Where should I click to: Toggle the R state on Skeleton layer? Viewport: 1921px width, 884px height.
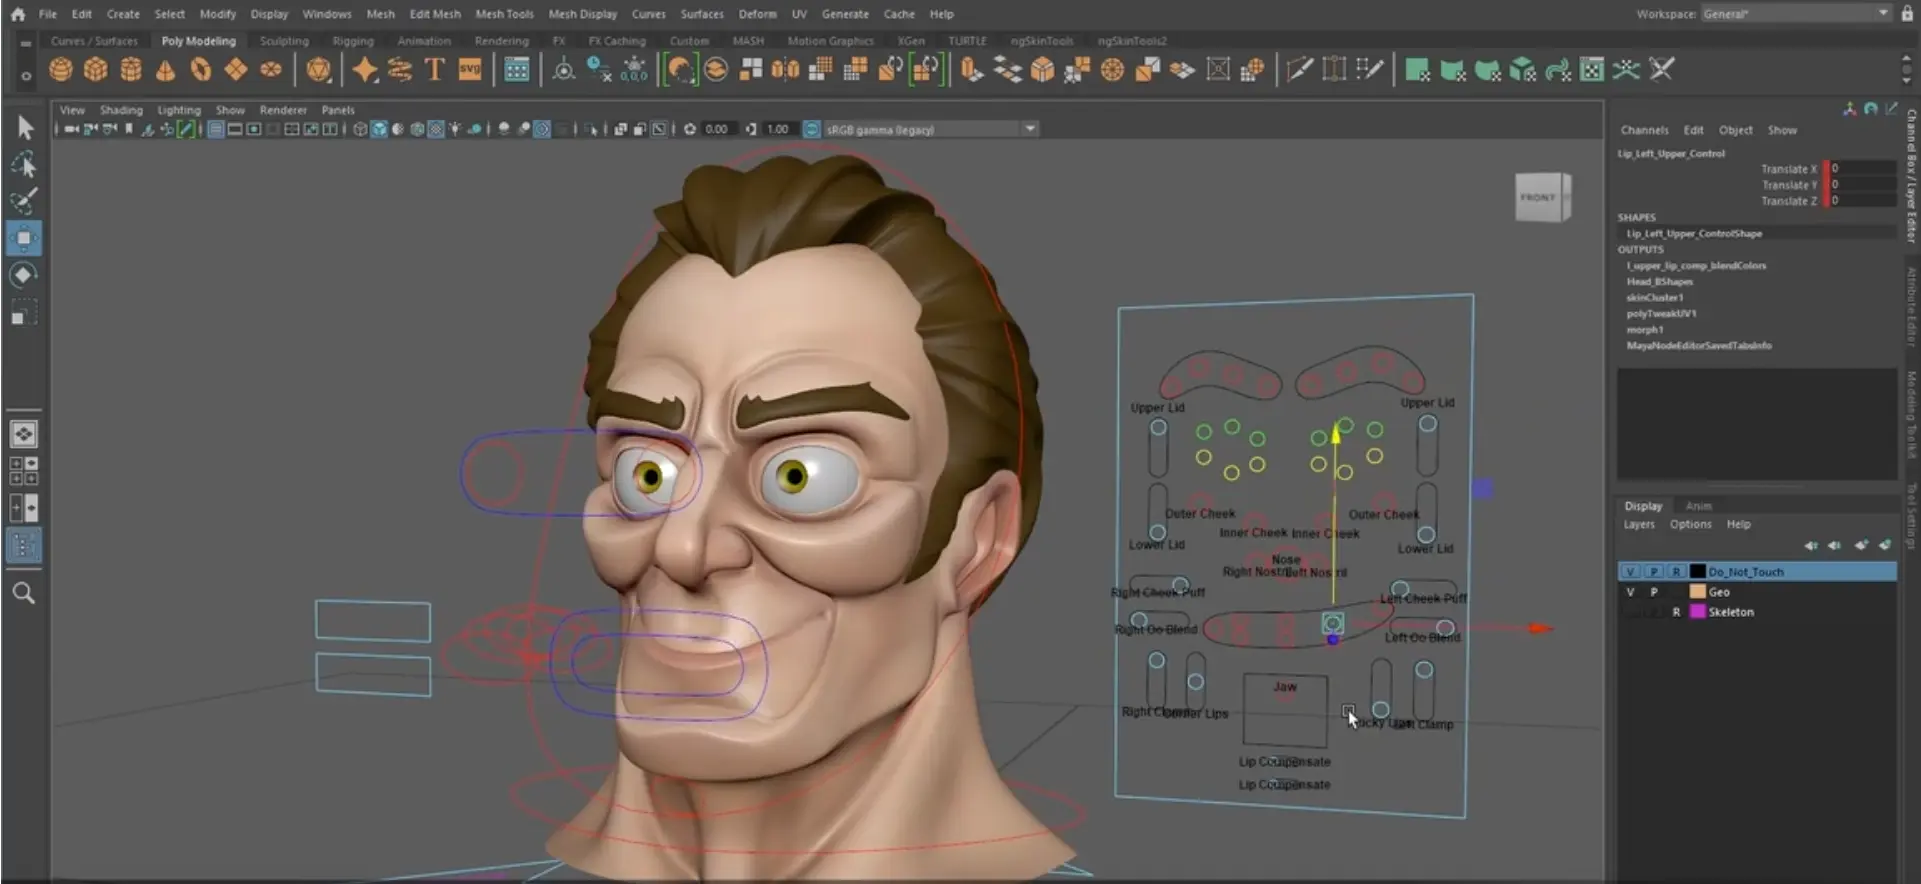(1676, 612)
